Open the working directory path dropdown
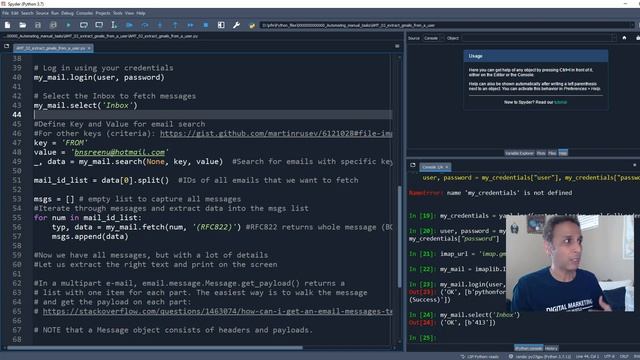The image size is (640, 360). pos(632,25)
